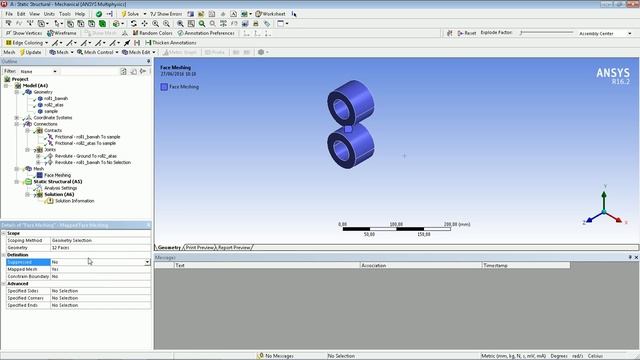
Task: Open the Edit menu
Action: (21, 14)
